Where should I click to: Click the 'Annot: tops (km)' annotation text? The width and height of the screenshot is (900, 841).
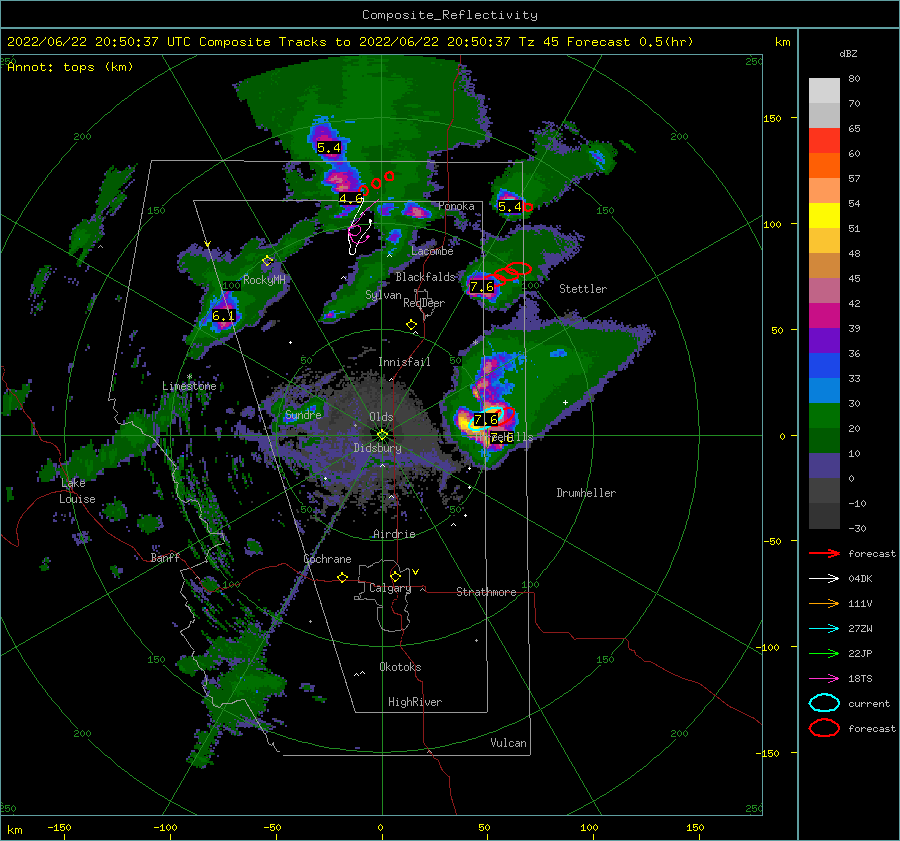(70, 67)
